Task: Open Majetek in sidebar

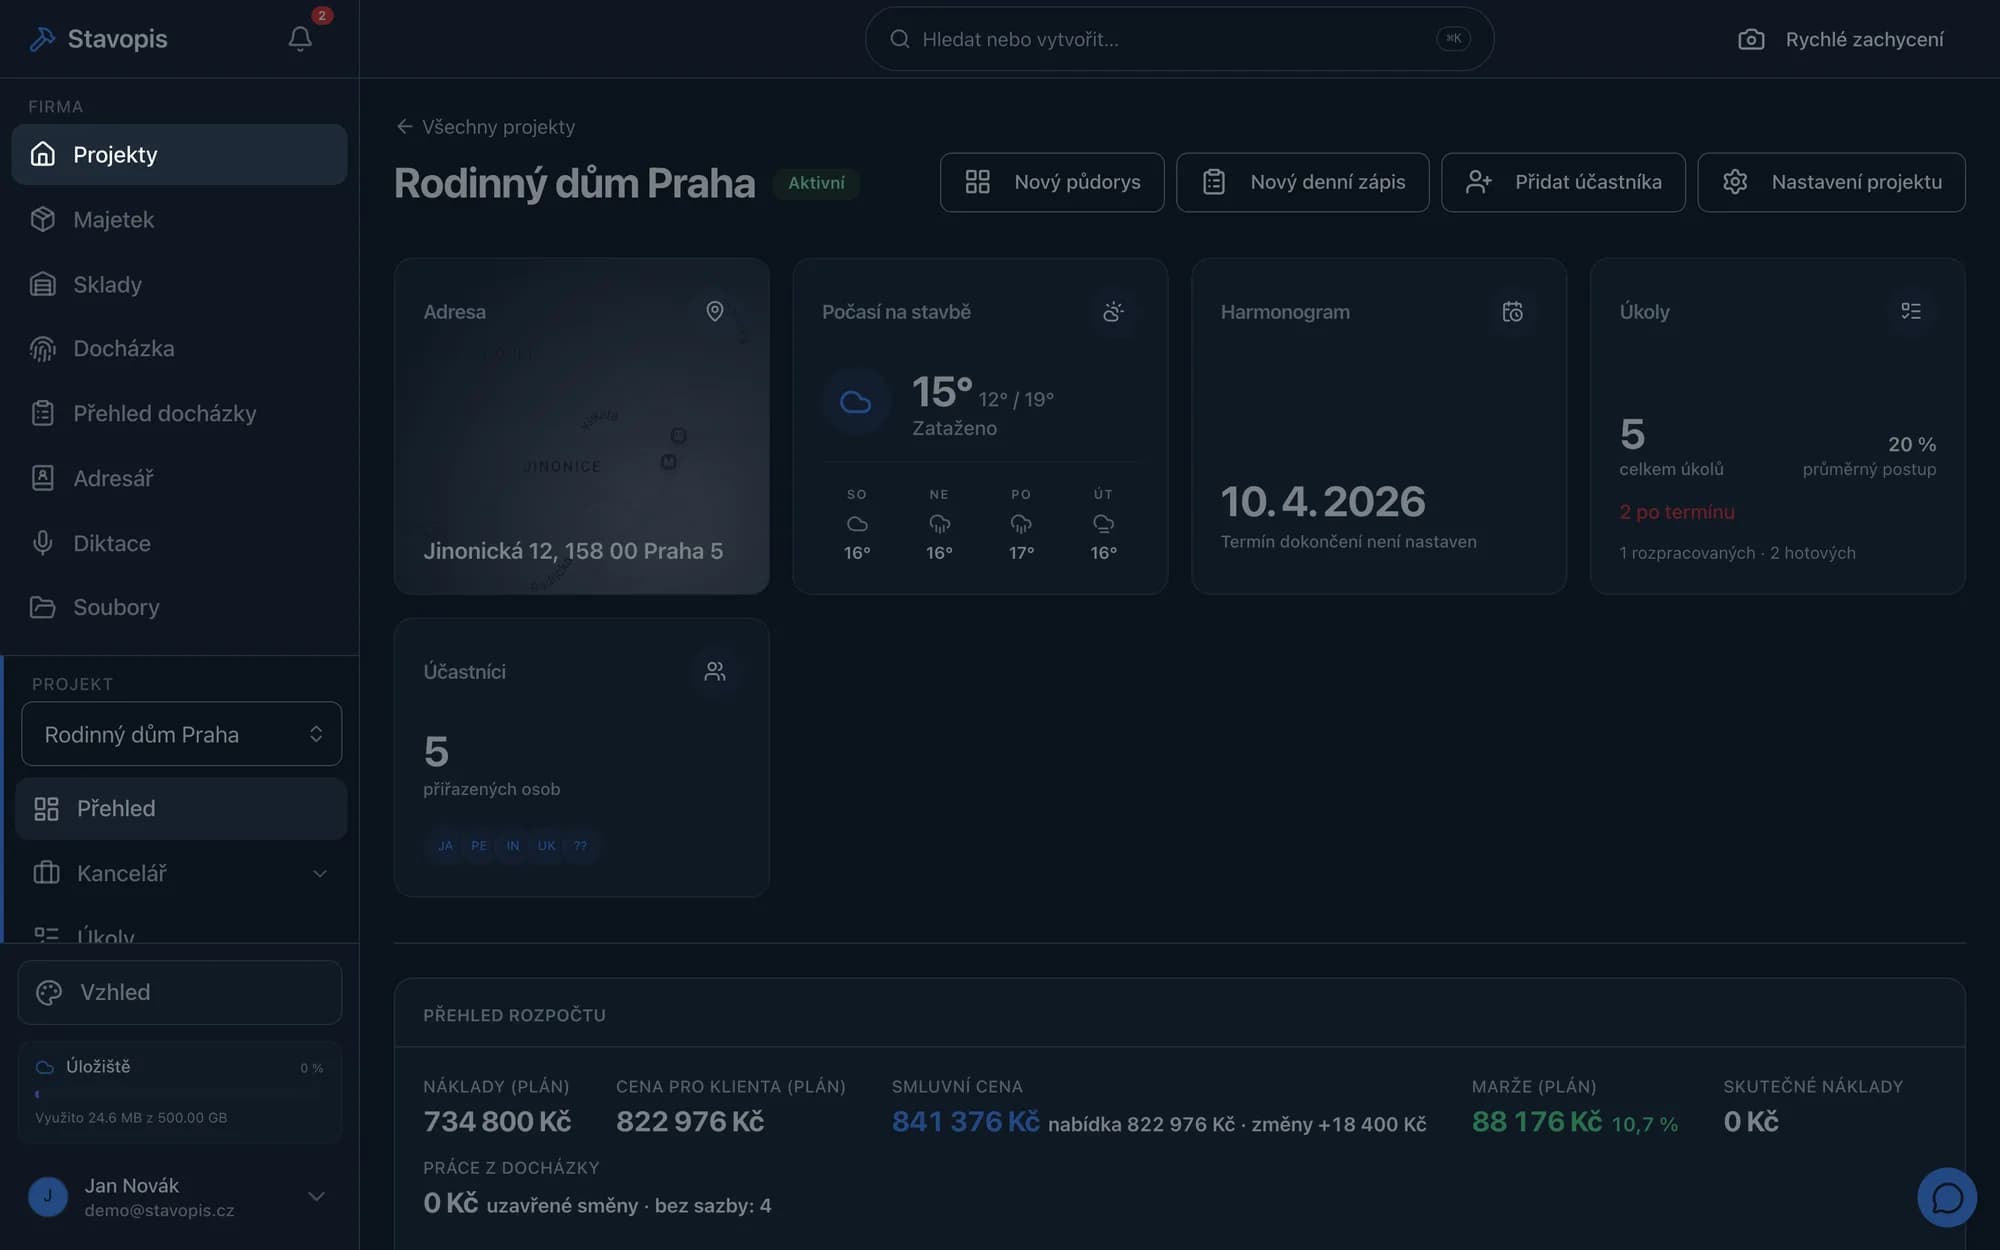Action: tap(179, 219)
